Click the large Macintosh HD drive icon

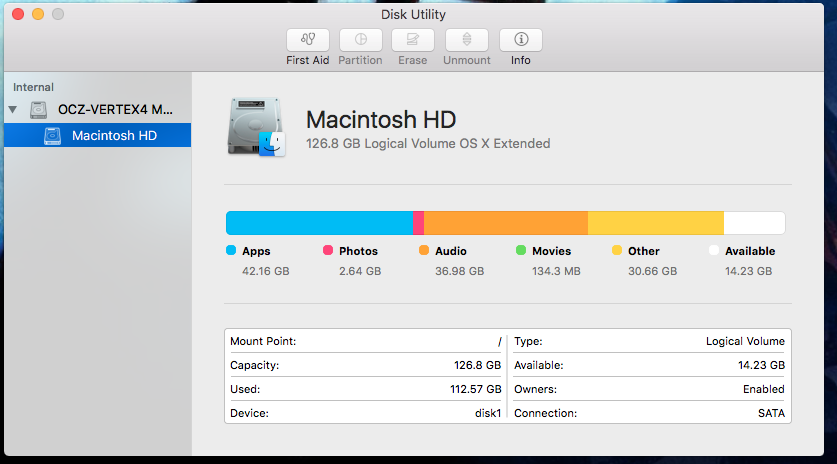(256, 127)
